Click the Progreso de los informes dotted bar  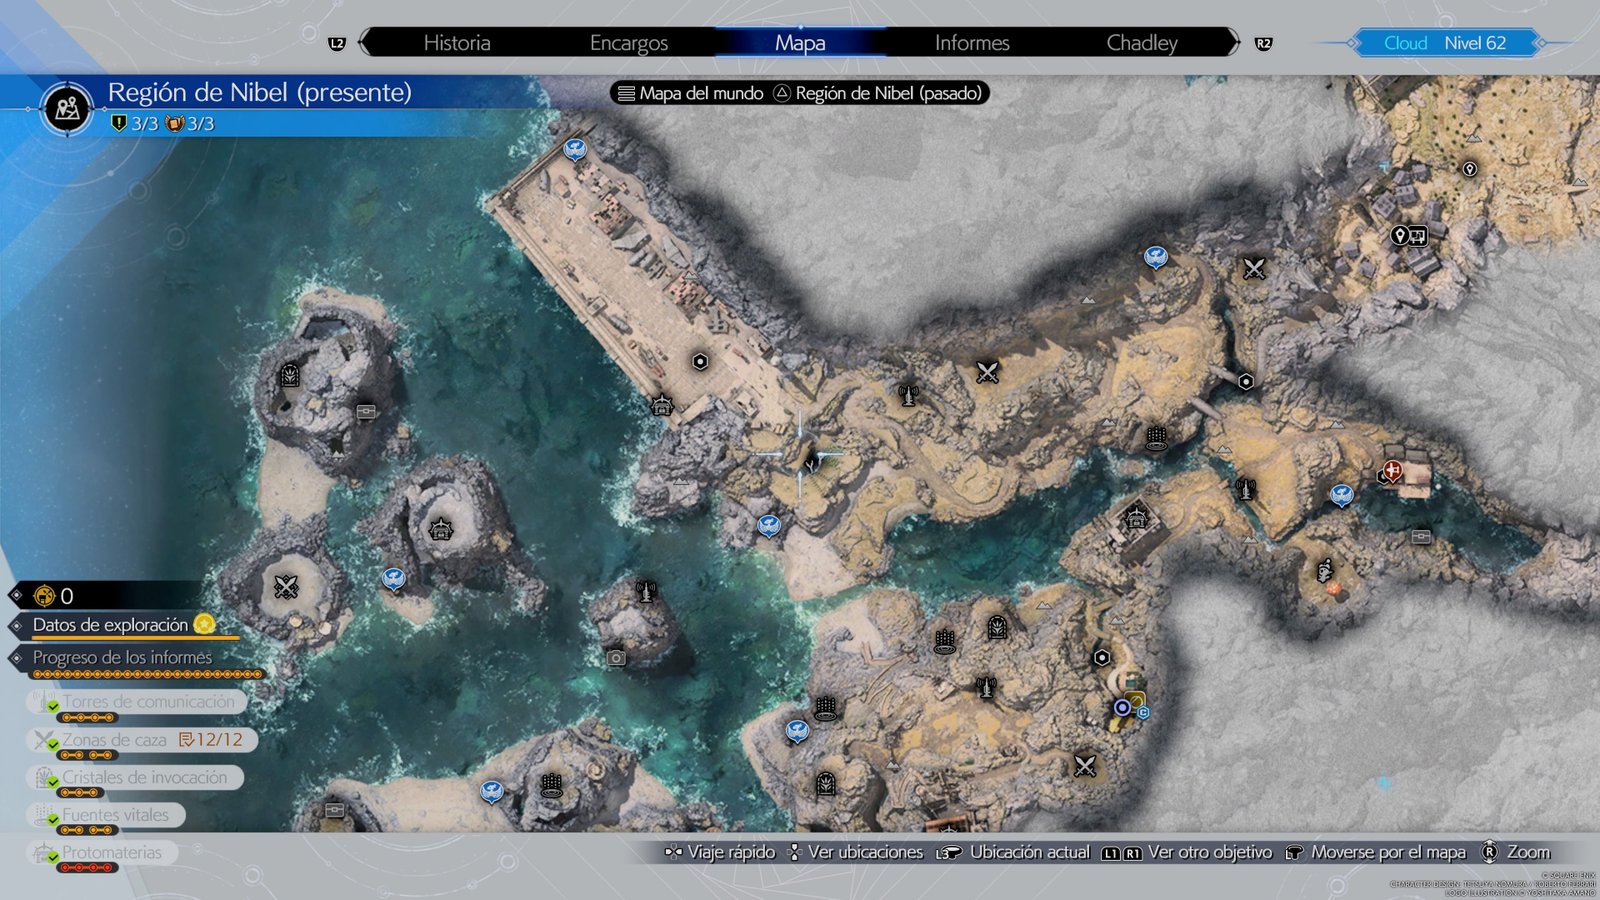coord(148,675)
